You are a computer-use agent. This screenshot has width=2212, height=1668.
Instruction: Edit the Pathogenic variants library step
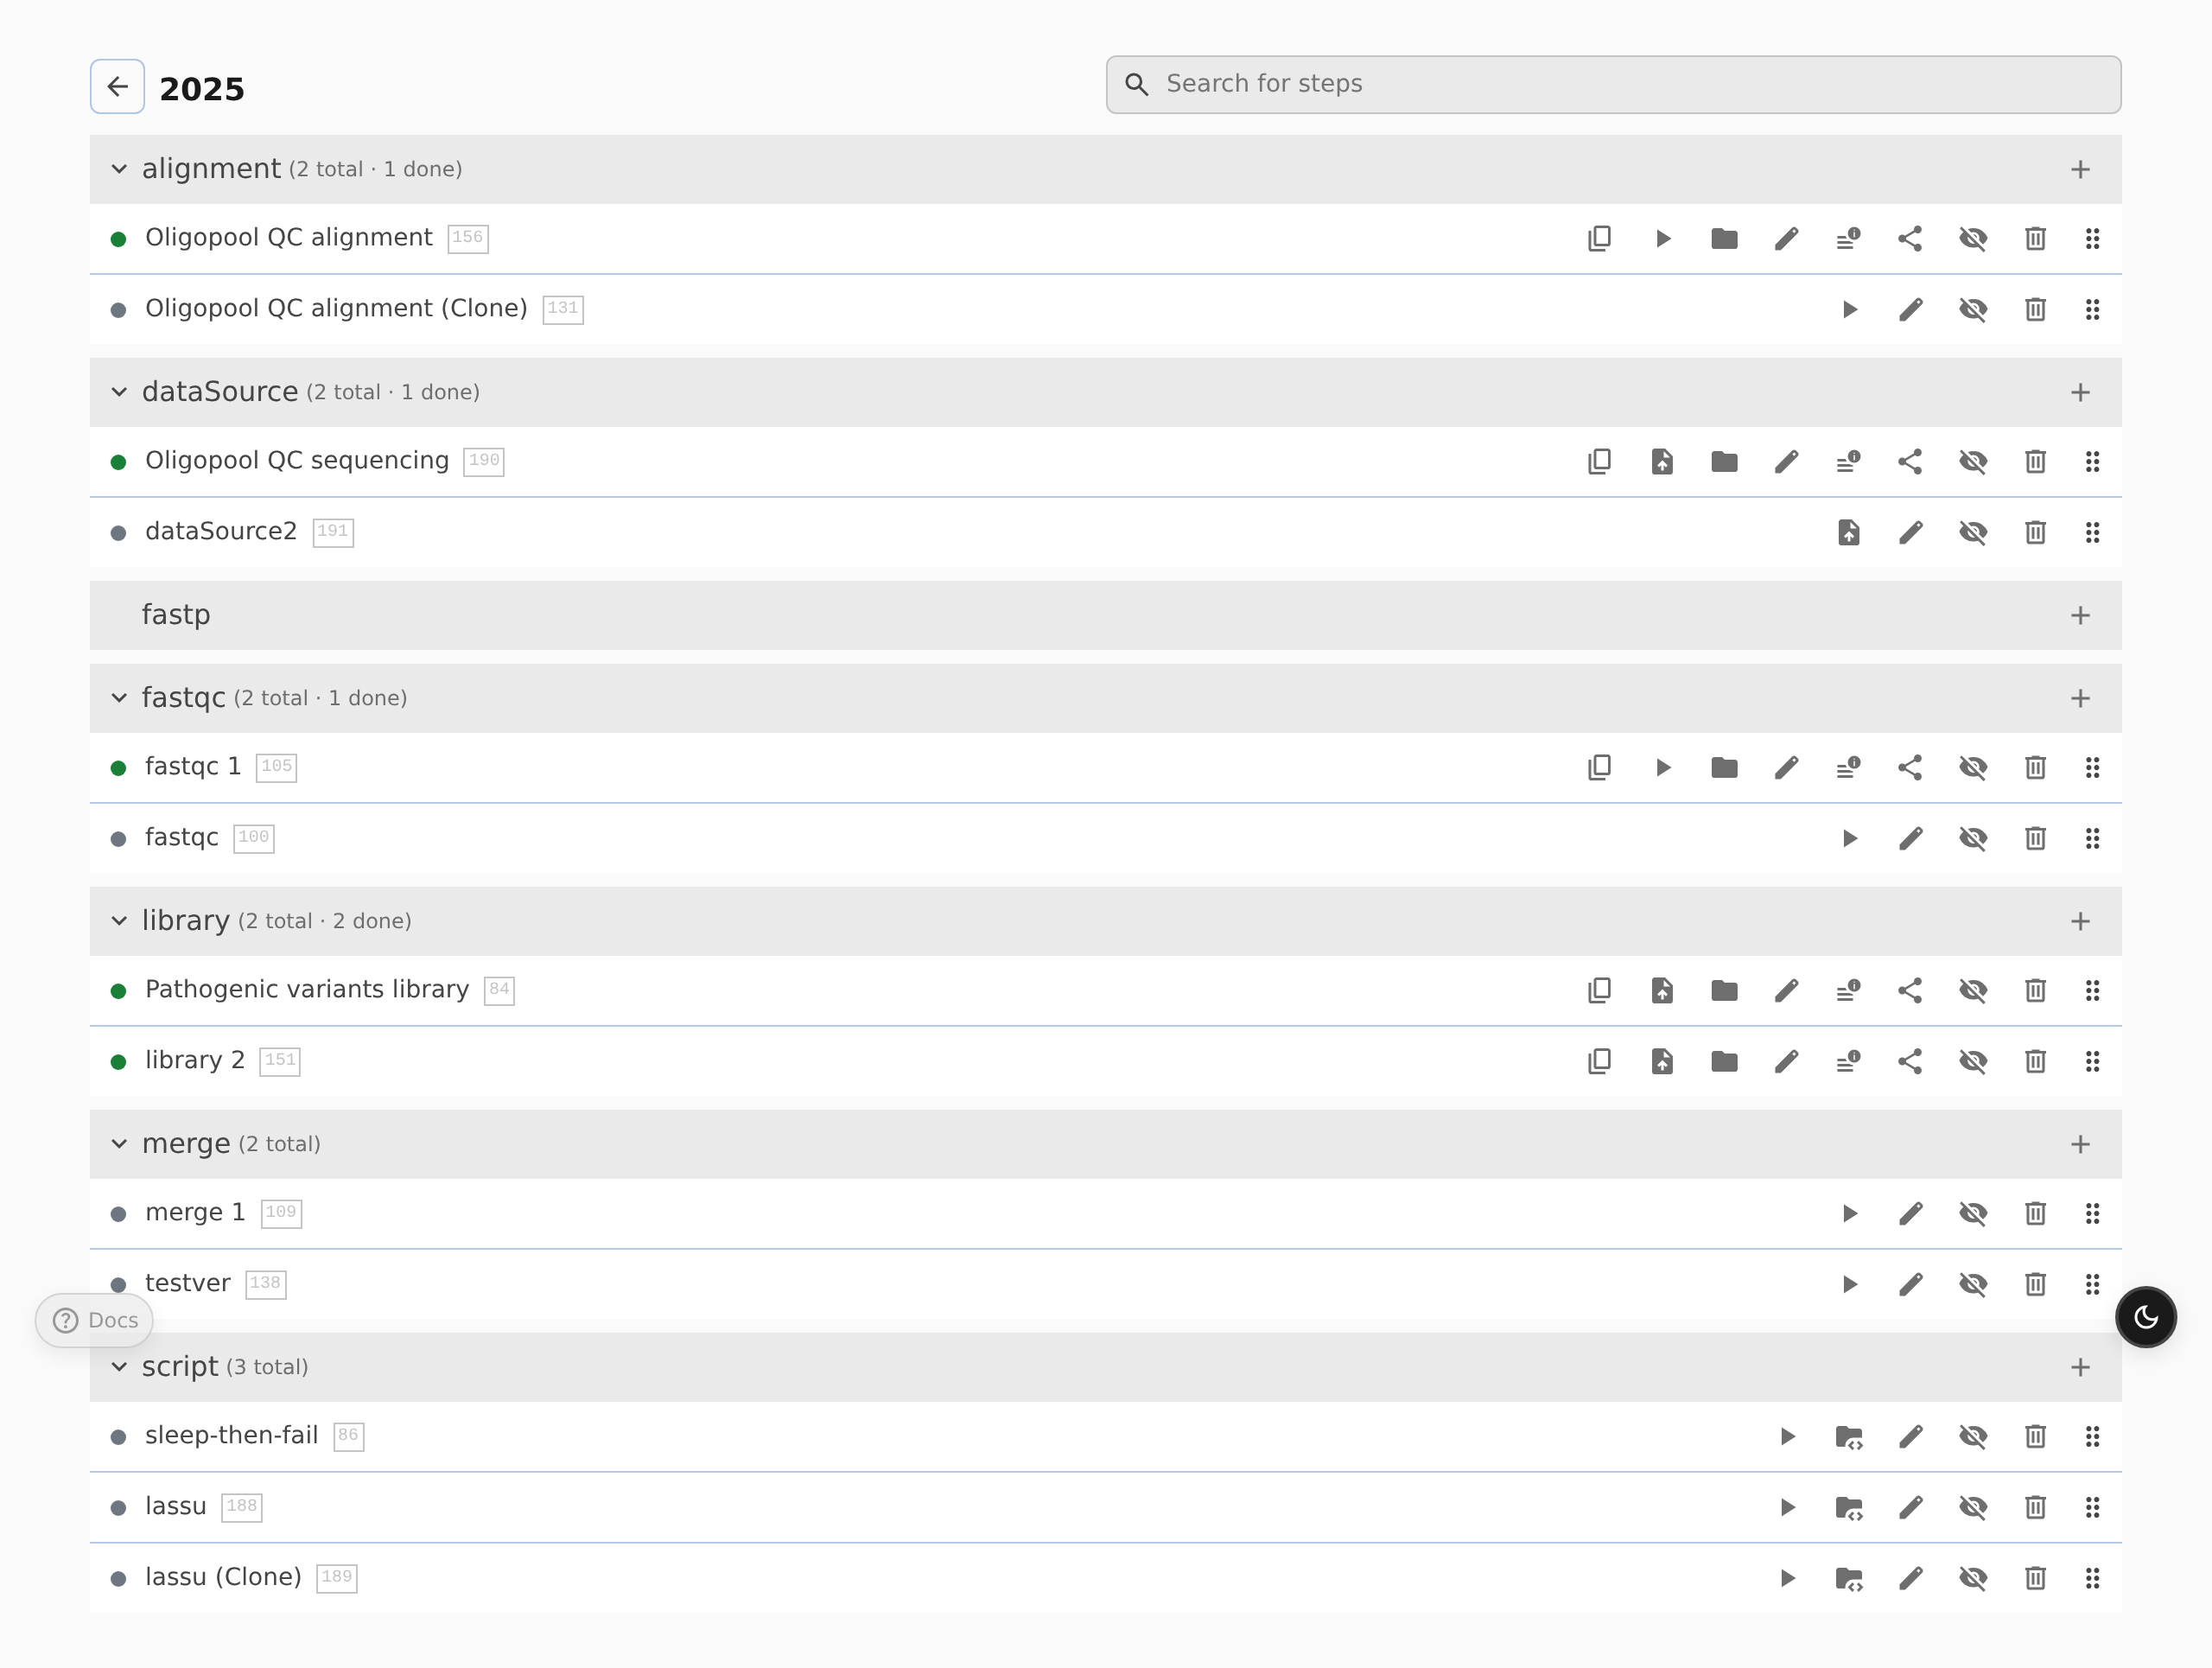coord(1786,990)
